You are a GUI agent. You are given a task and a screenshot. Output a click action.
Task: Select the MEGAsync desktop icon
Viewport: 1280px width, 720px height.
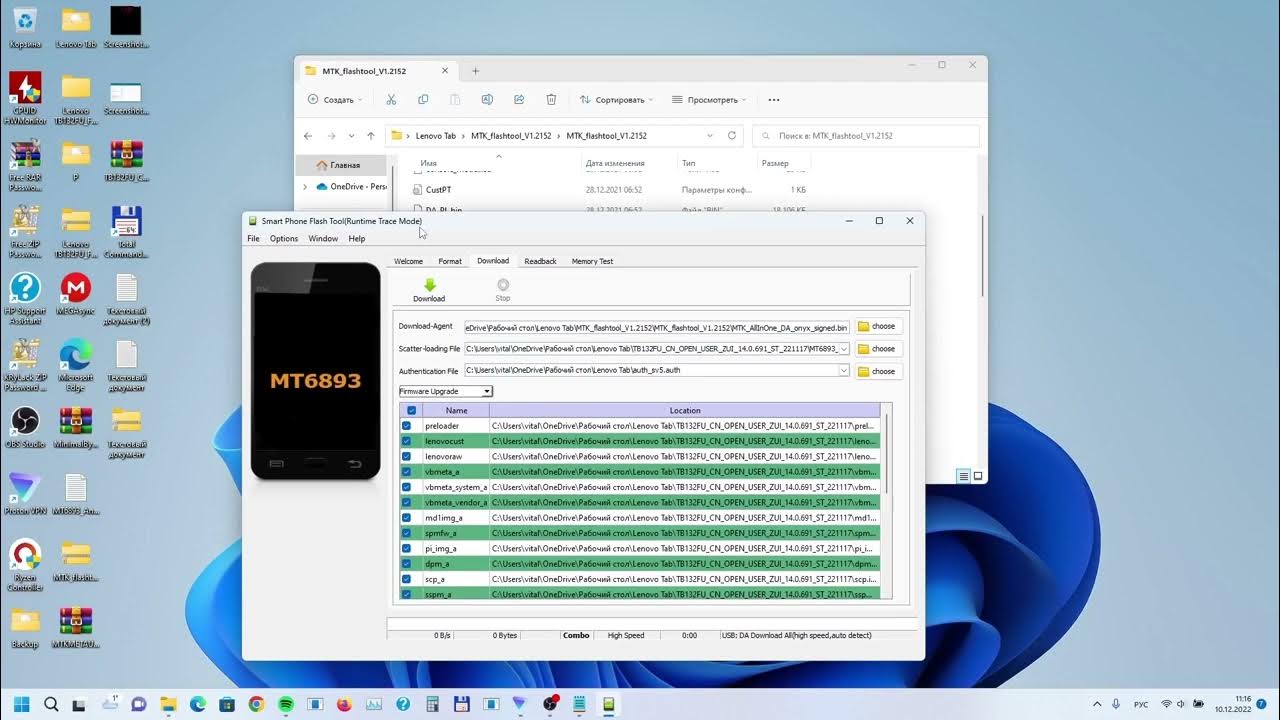(x=75, y=295)
